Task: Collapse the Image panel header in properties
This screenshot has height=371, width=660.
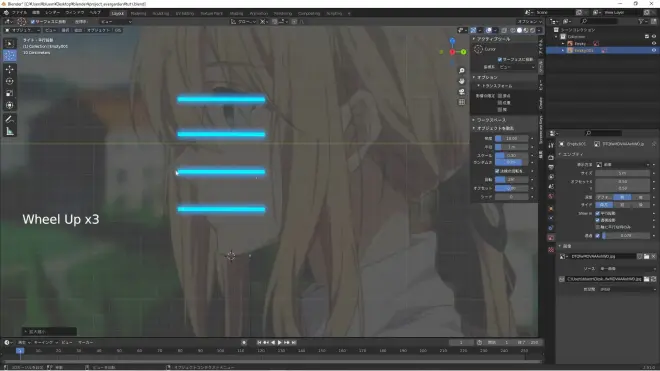Action: (607, 246)
